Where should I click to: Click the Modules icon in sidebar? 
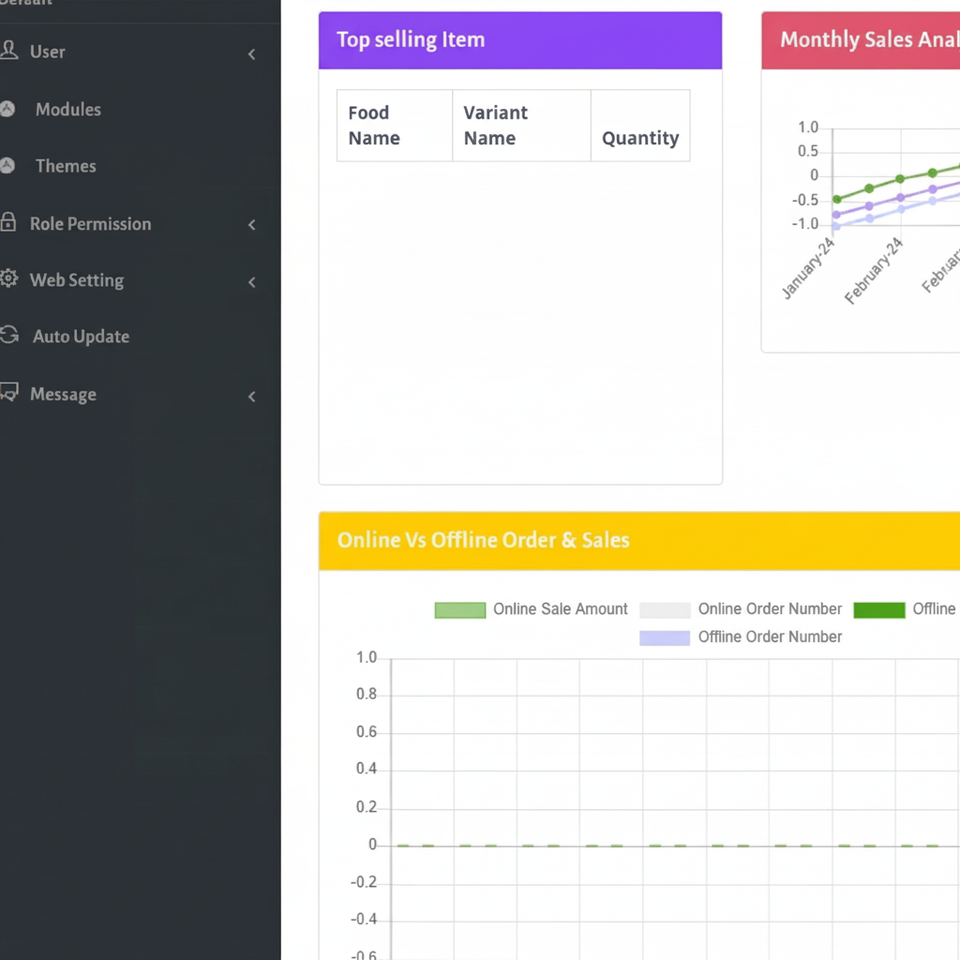click(7, 109)
